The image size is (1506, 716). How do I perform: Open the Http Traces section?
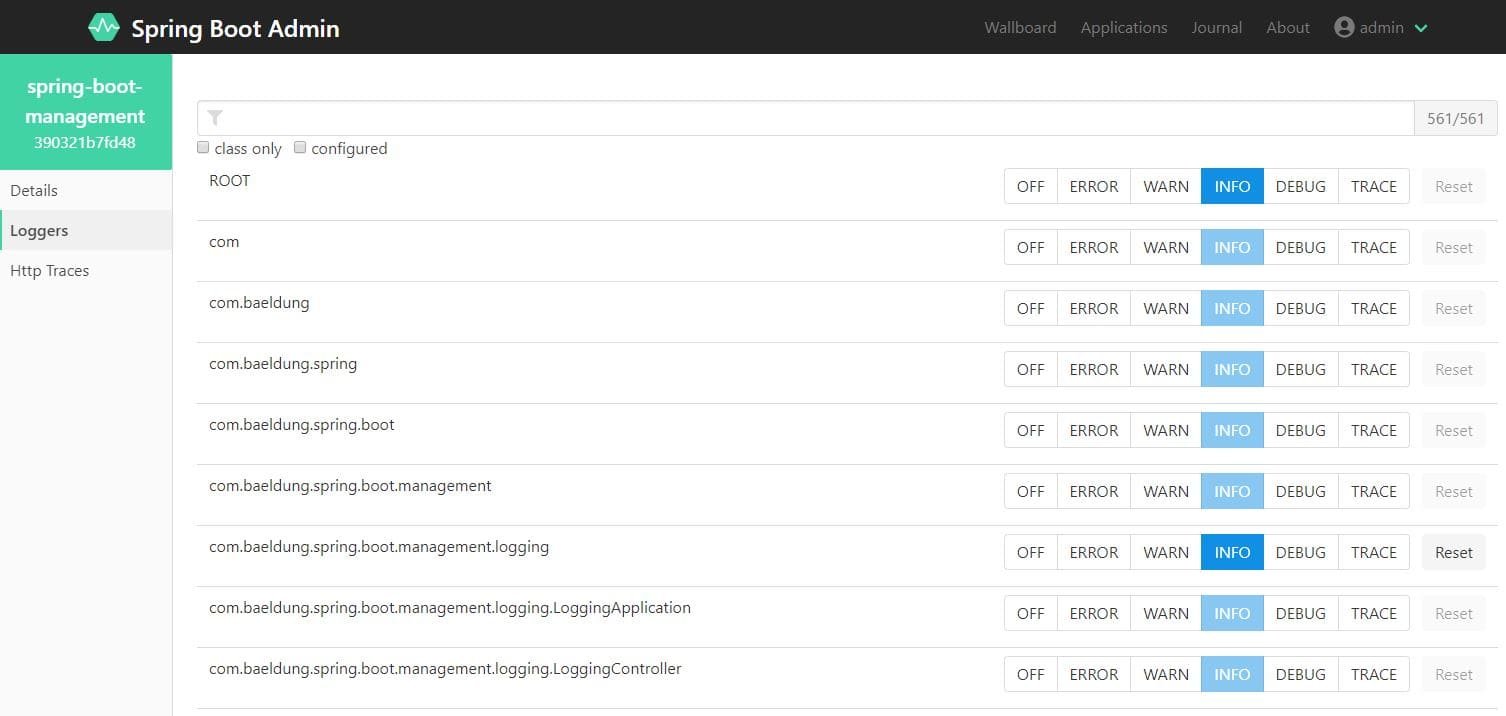[49, 270]
